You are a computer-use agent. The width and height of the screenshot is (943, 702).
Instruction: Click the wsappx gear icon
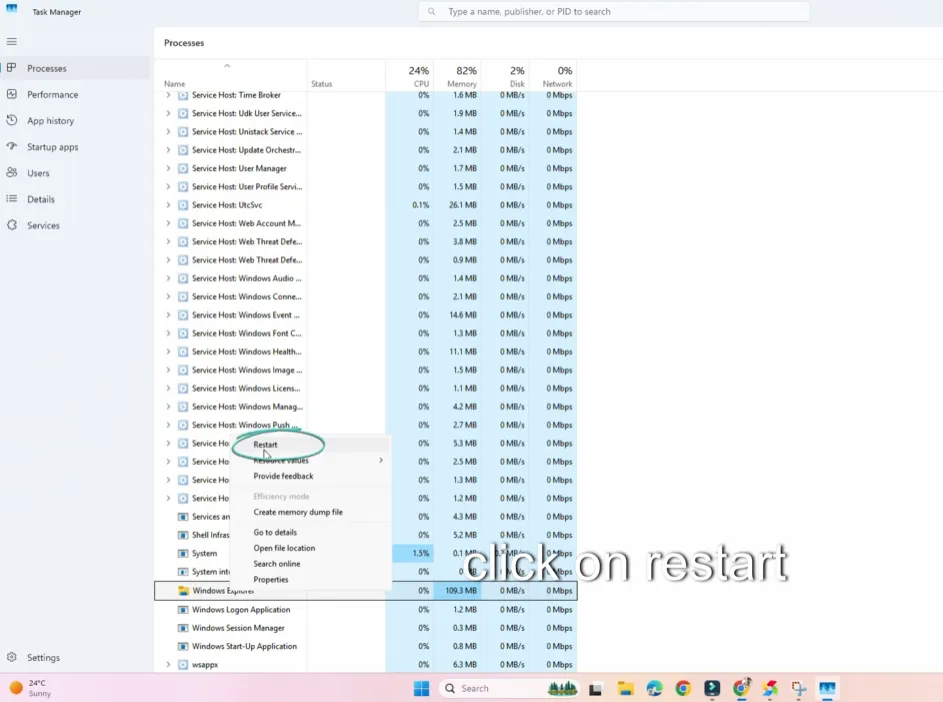[183, 665]
